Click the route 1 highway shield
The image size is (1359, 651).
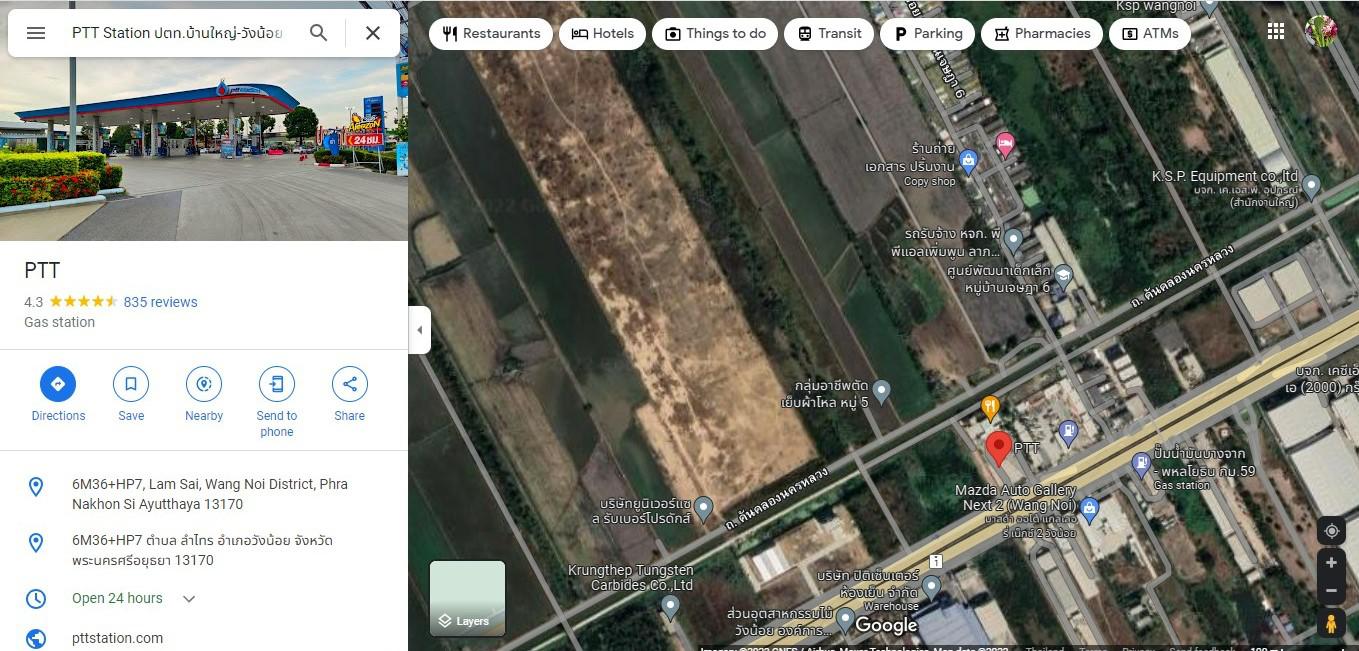click(x=936, y=562)
